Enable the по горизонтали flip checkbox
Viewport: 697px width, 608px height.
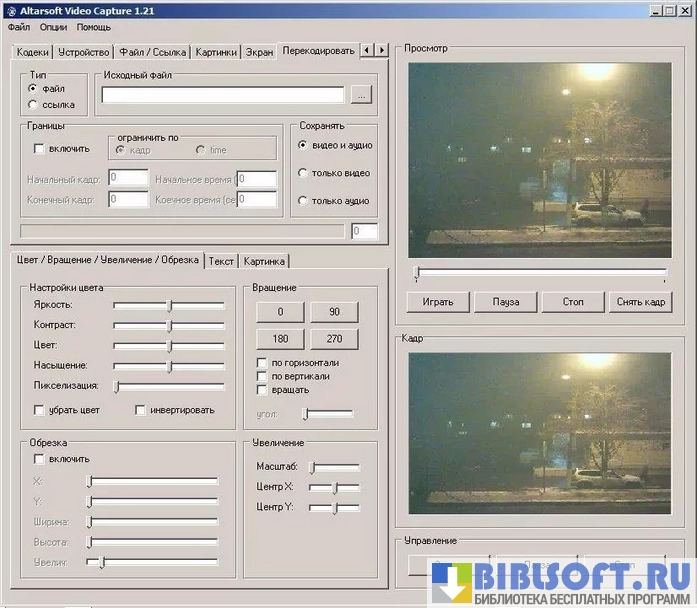click(x=263, y=363)
